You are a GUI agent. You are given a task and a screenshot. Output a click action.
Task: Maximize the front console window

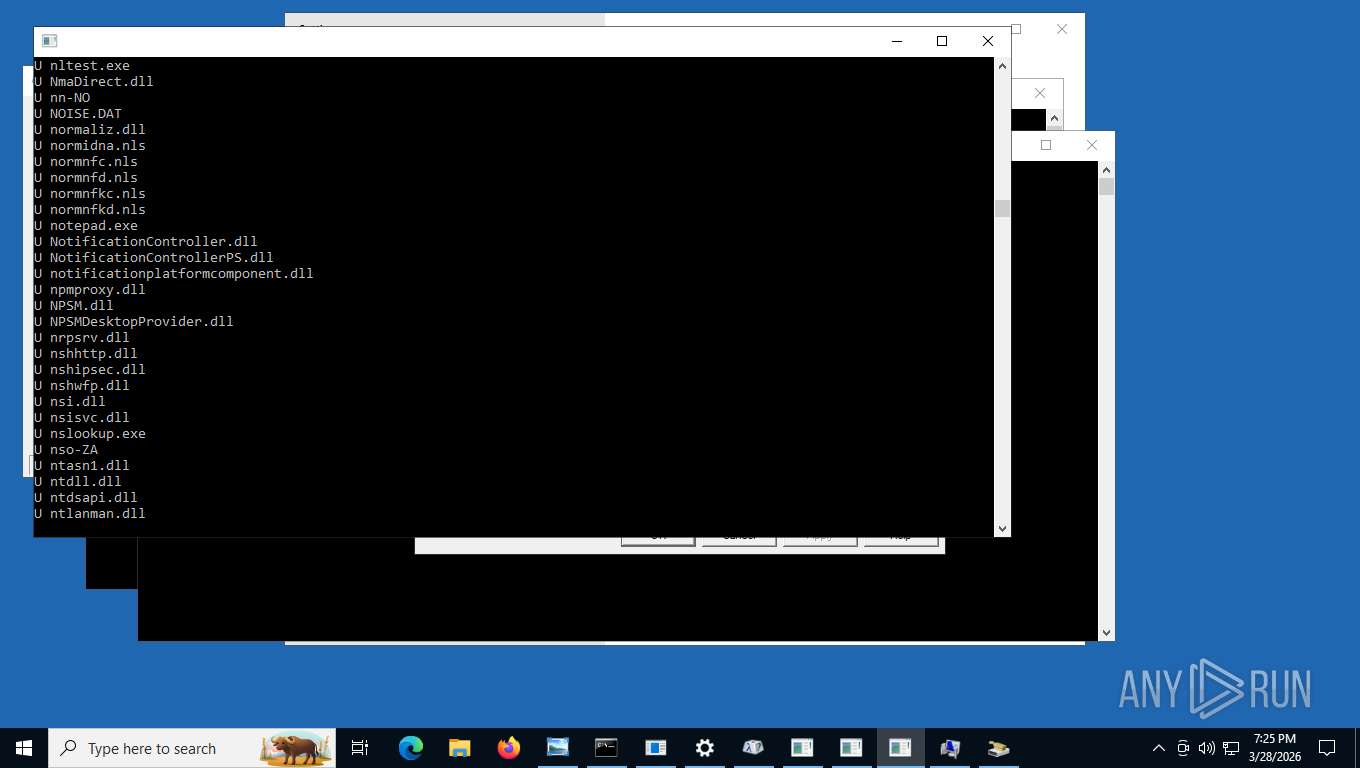point(941,41)
